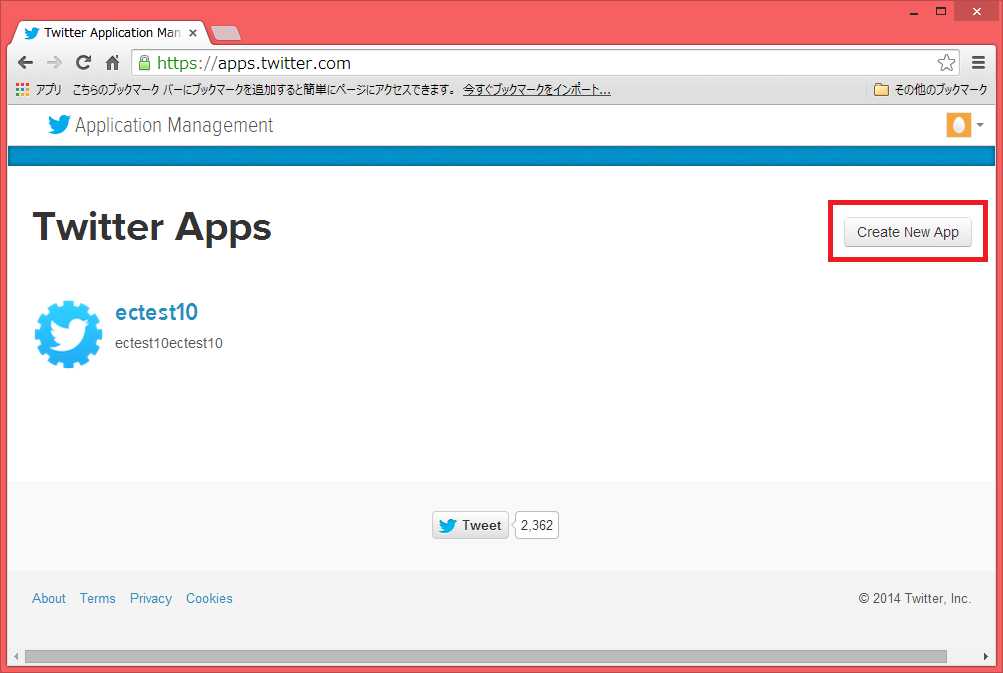Click the Twitter bird logo in header

click(59, 125)
